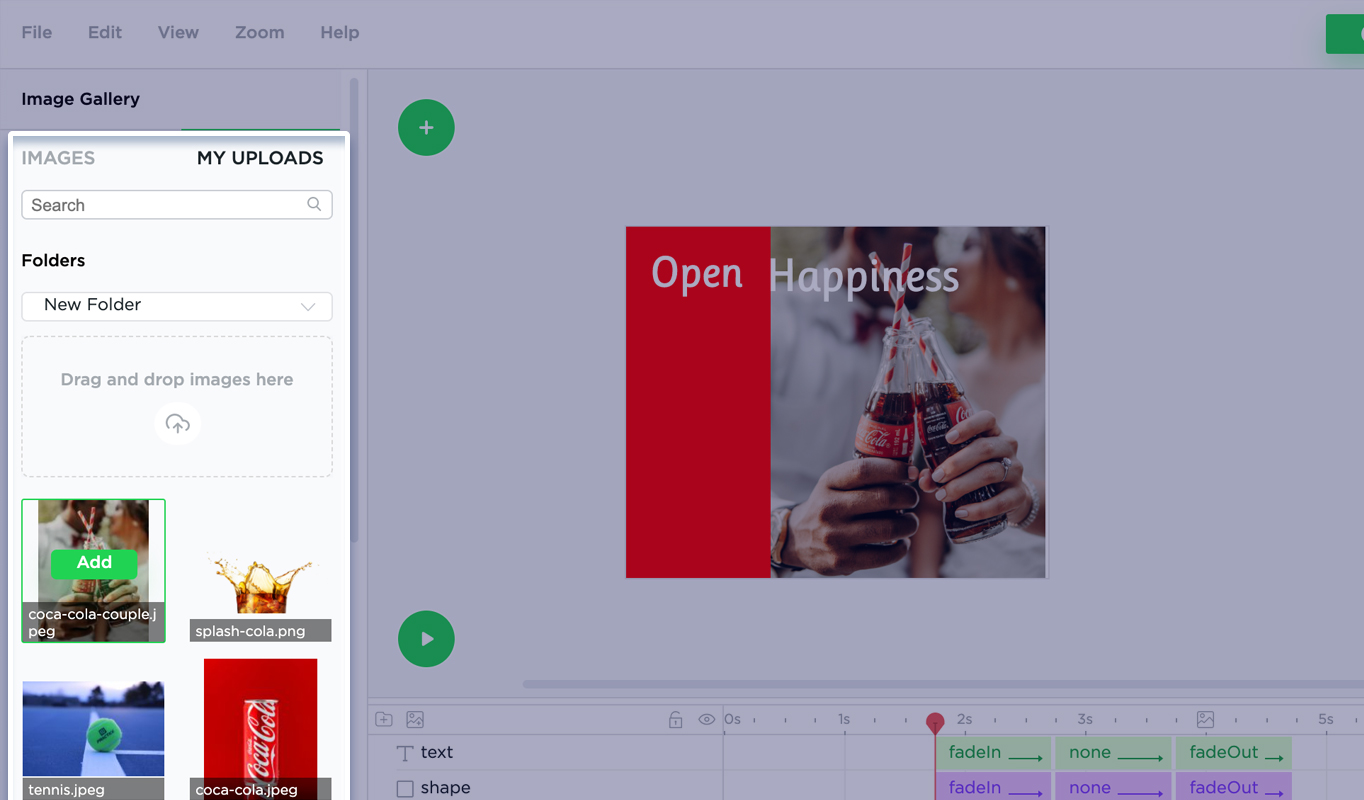
Task: Open the Zoom menu
Action: point(260,32)
